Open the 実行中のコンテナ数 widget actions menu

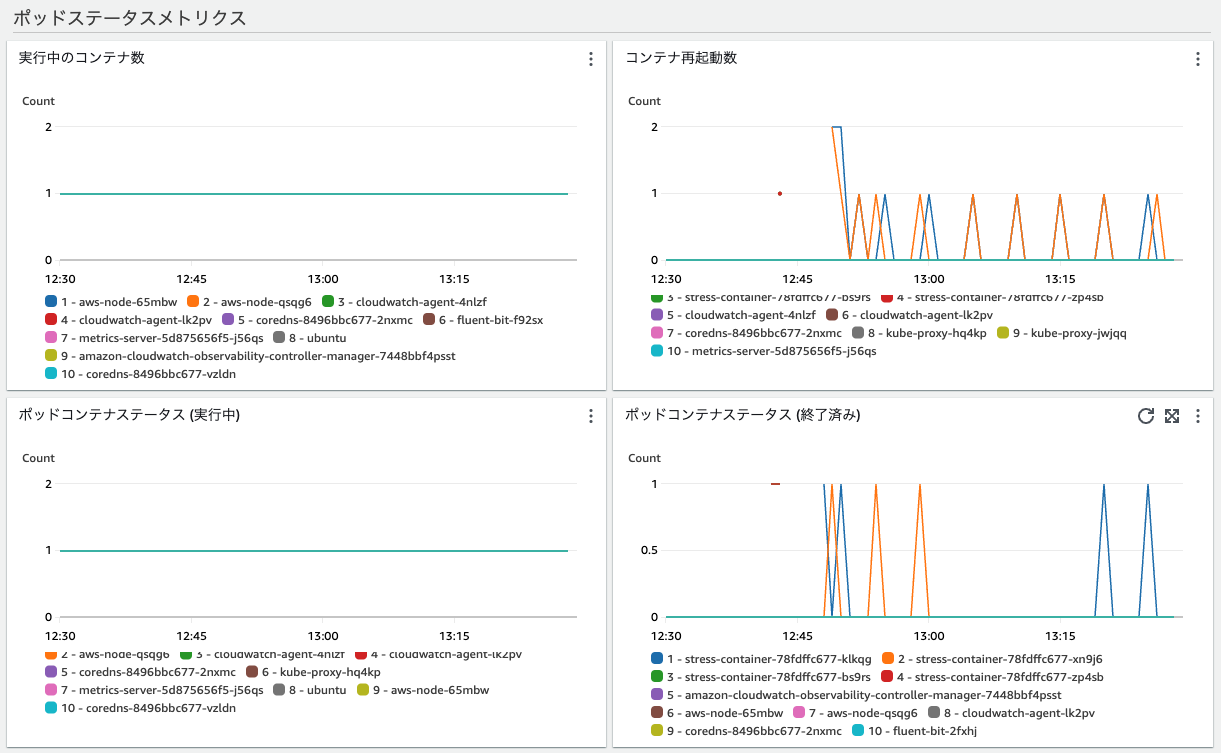click(x=591, y=59)
